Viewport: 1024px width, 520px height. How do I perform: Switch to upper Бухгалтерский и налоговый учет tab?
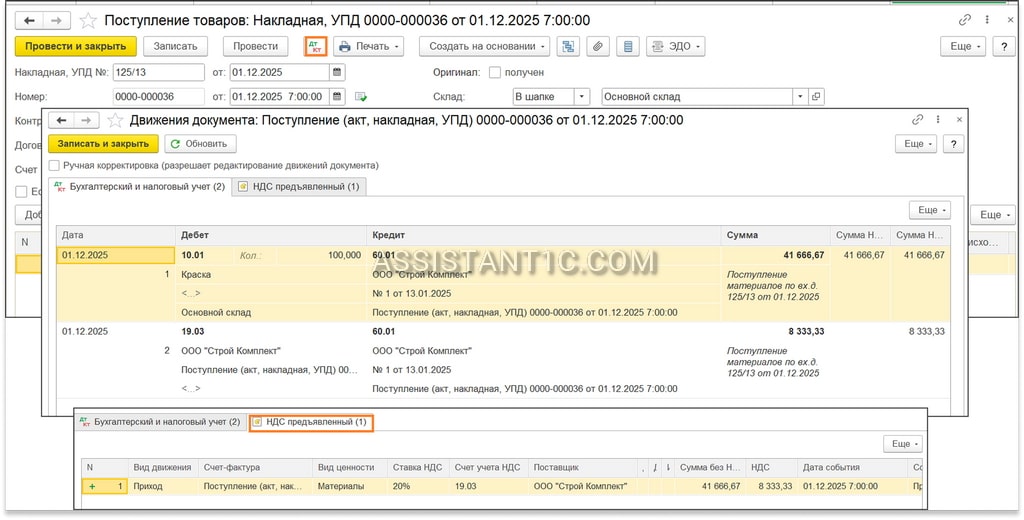click(140, 187)
